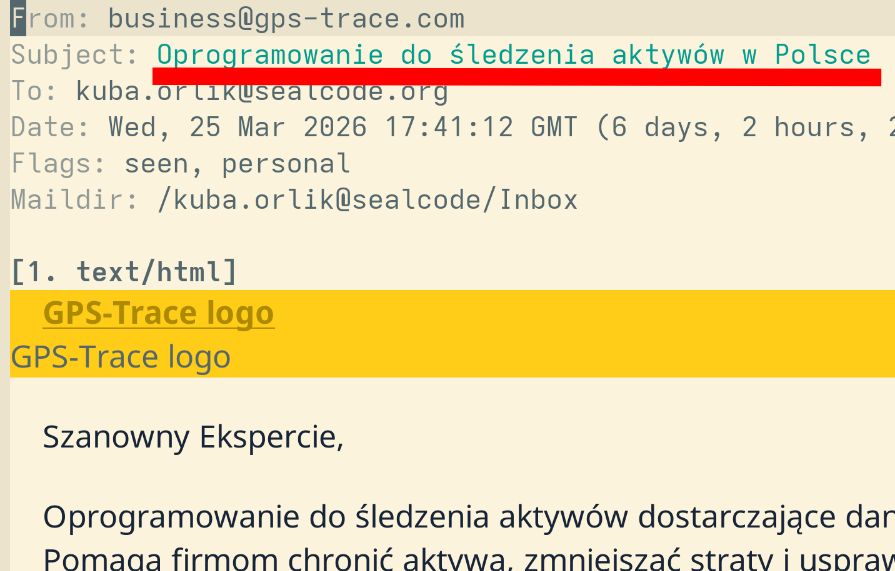Click the greeting "Szanowny Ekspercie,"
Image resolution: width=895 pixels, height=571 pixels.
click(x=193, y=437)
